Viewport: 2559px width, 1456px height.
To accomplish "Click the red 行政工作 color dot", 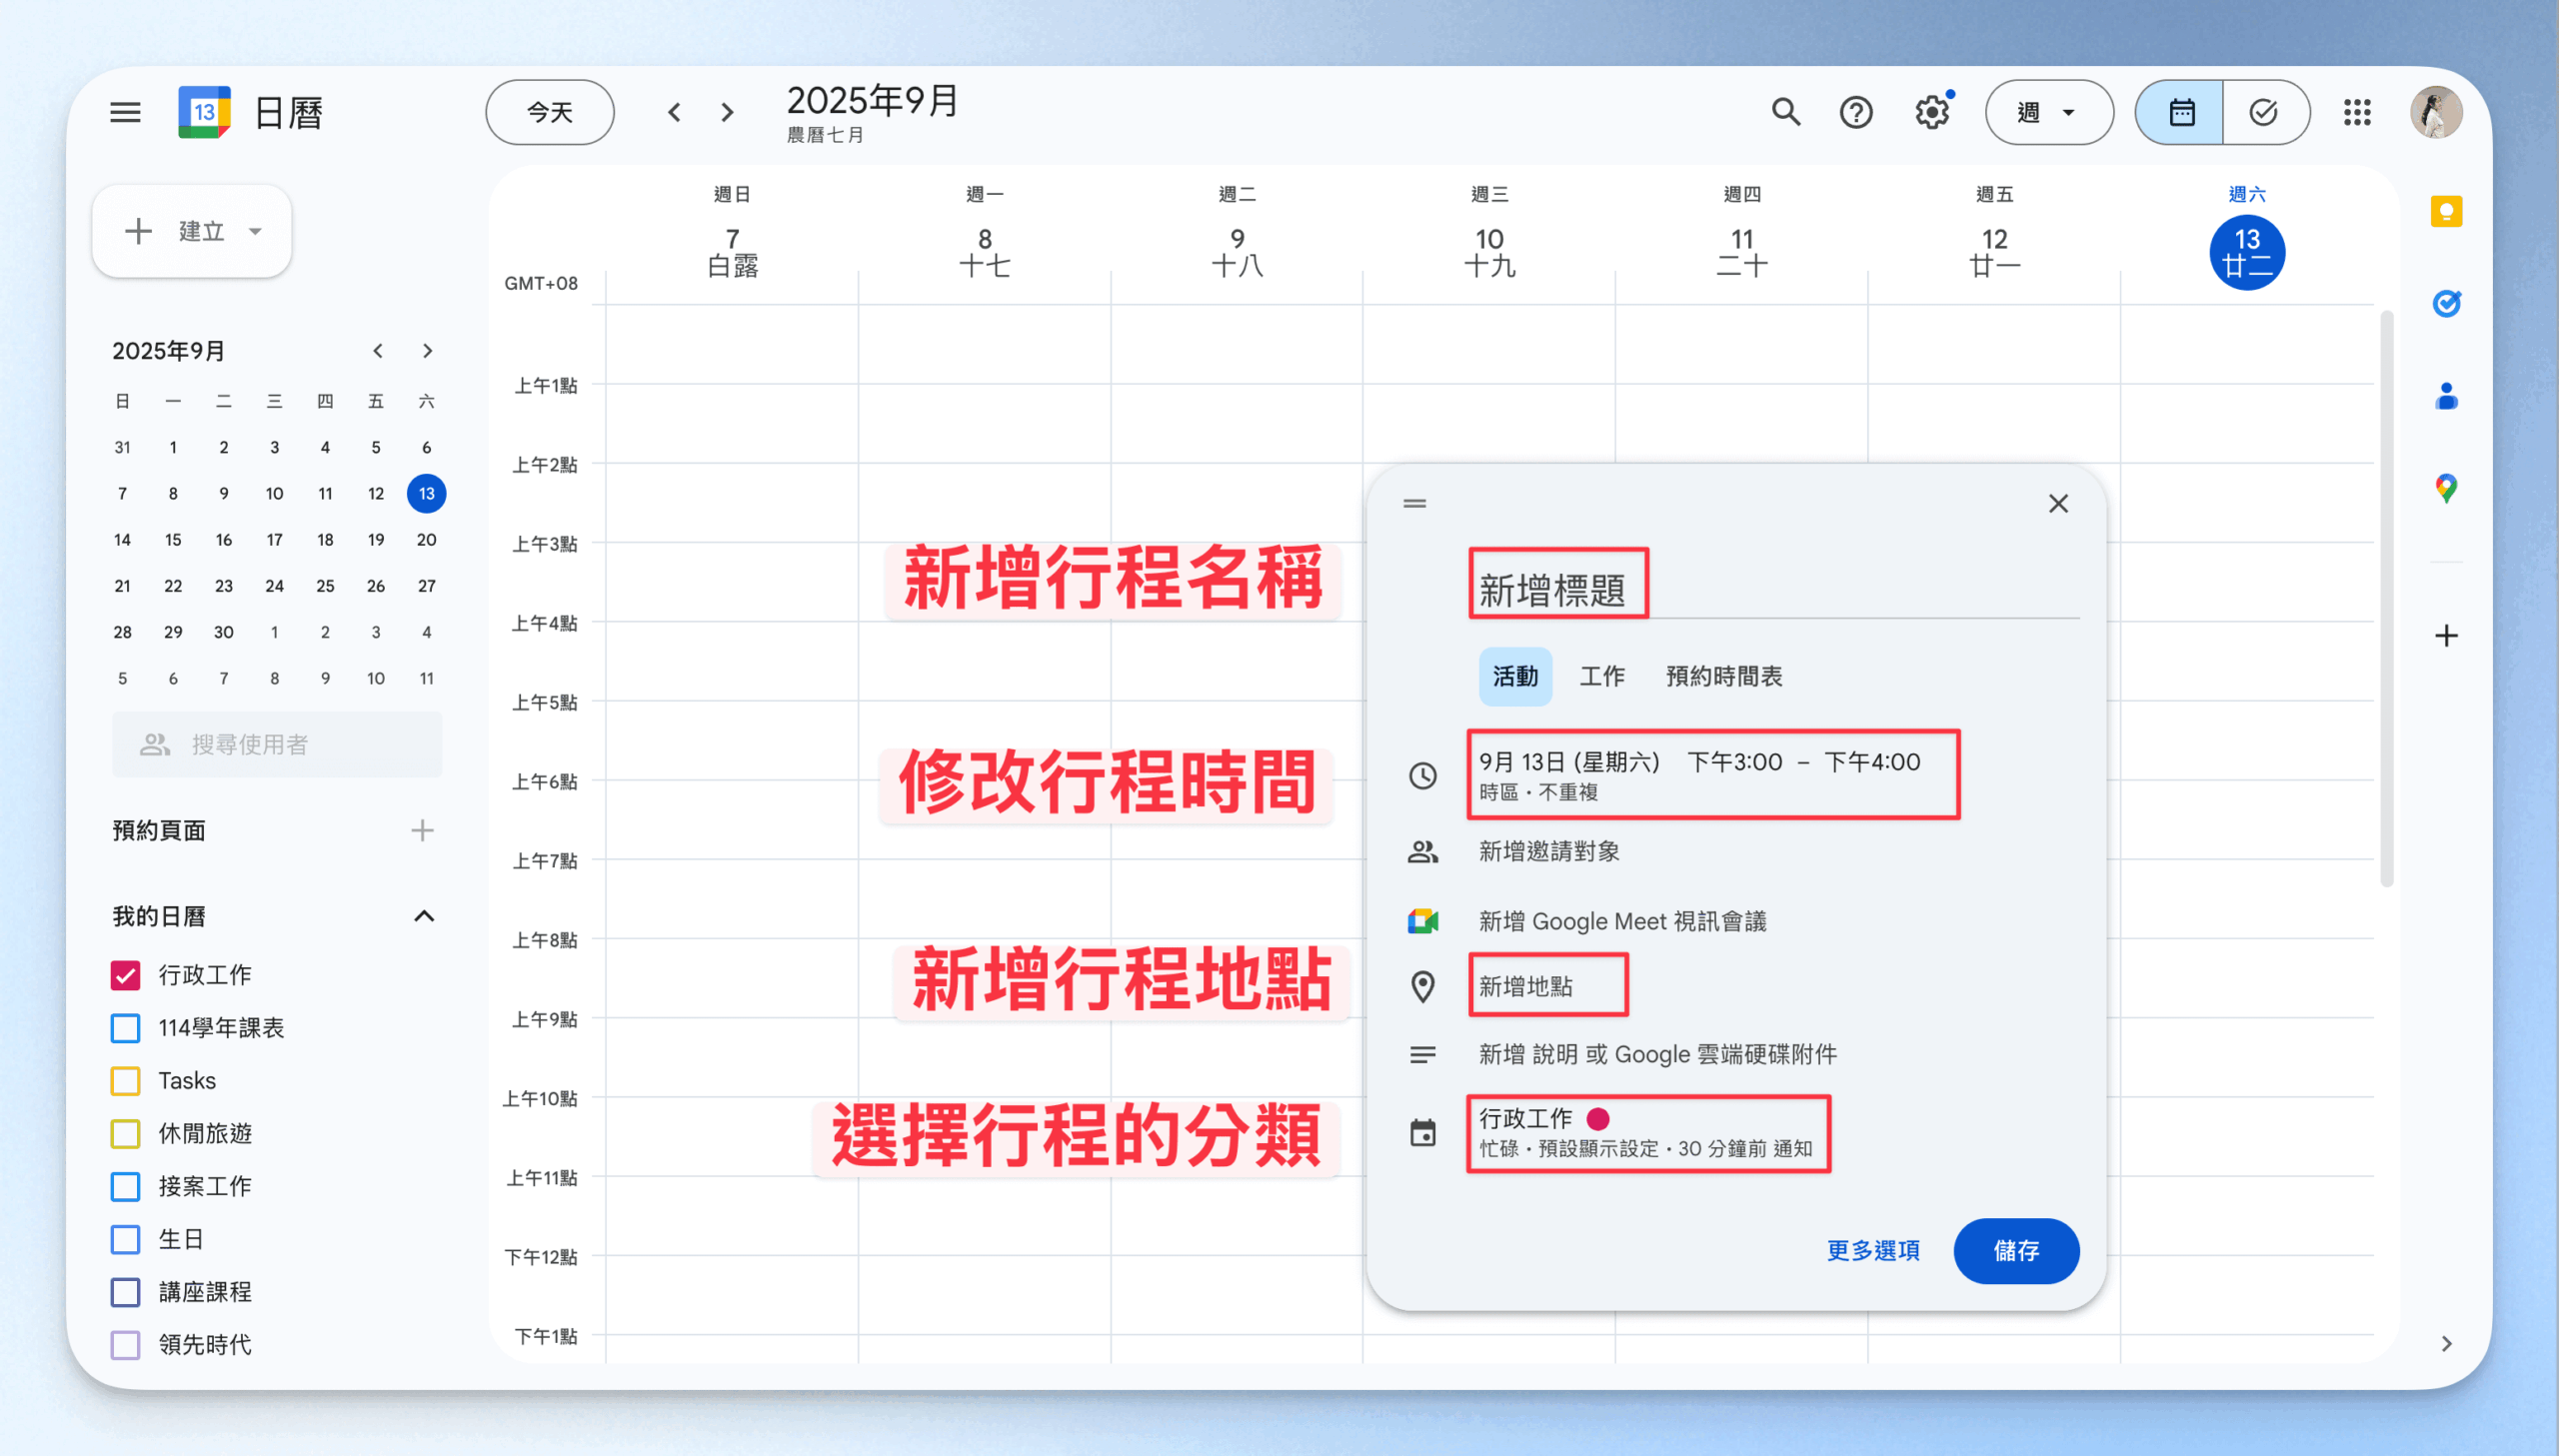I will (x=1597, y=1119).
